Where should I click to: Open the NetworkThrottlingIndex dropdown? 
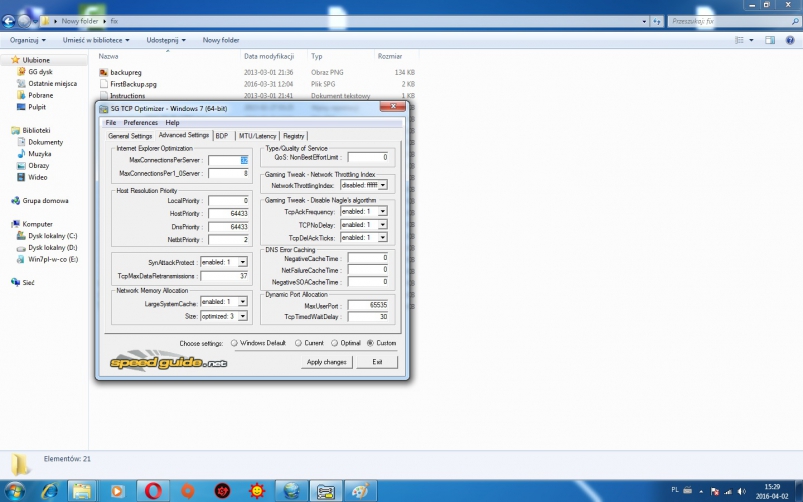pyautogui.click(x=362, y=186)
